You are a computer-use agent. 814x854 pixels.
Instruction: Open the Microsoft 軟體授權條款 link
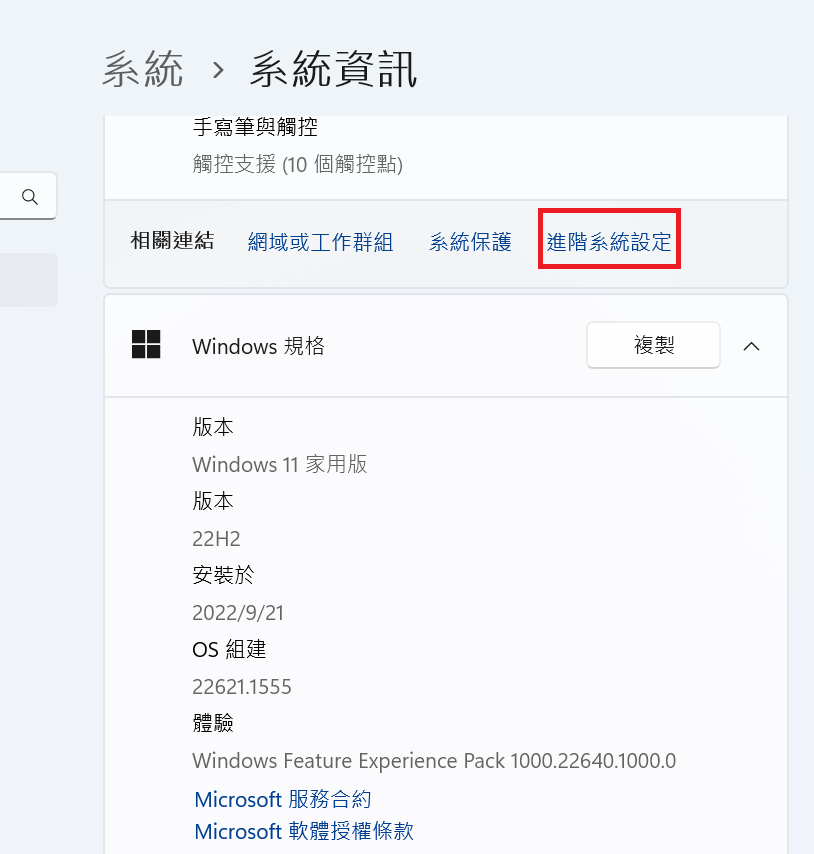(304, 831)
